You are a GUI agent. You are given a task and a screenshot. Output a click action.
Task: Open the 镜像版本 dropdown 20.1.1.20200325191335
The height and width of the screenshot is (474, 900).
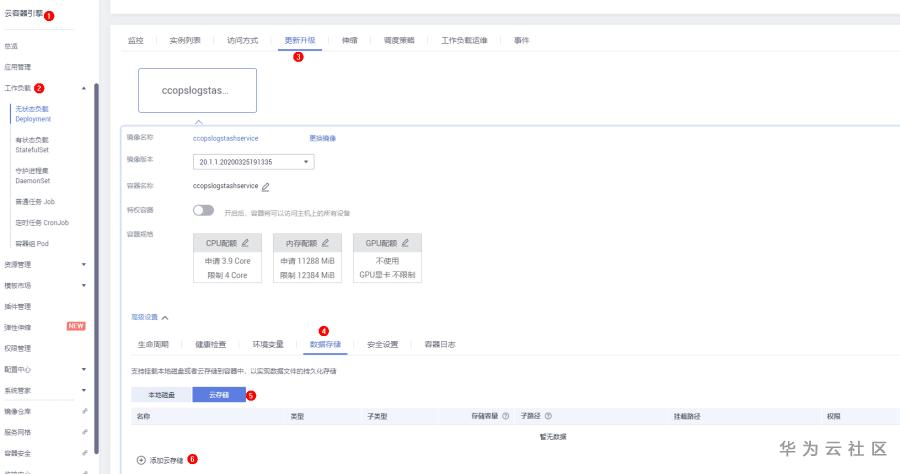pyautogui.click(x=253, y=162)
